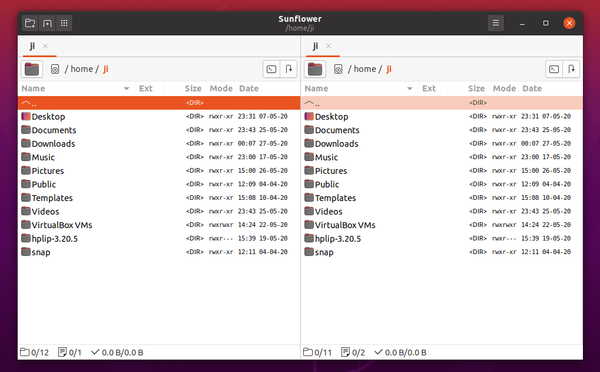This screenshot has height=372, width=600.
Task: Open the commands grid icon in header bar
Action: click(x=64, y=23)
